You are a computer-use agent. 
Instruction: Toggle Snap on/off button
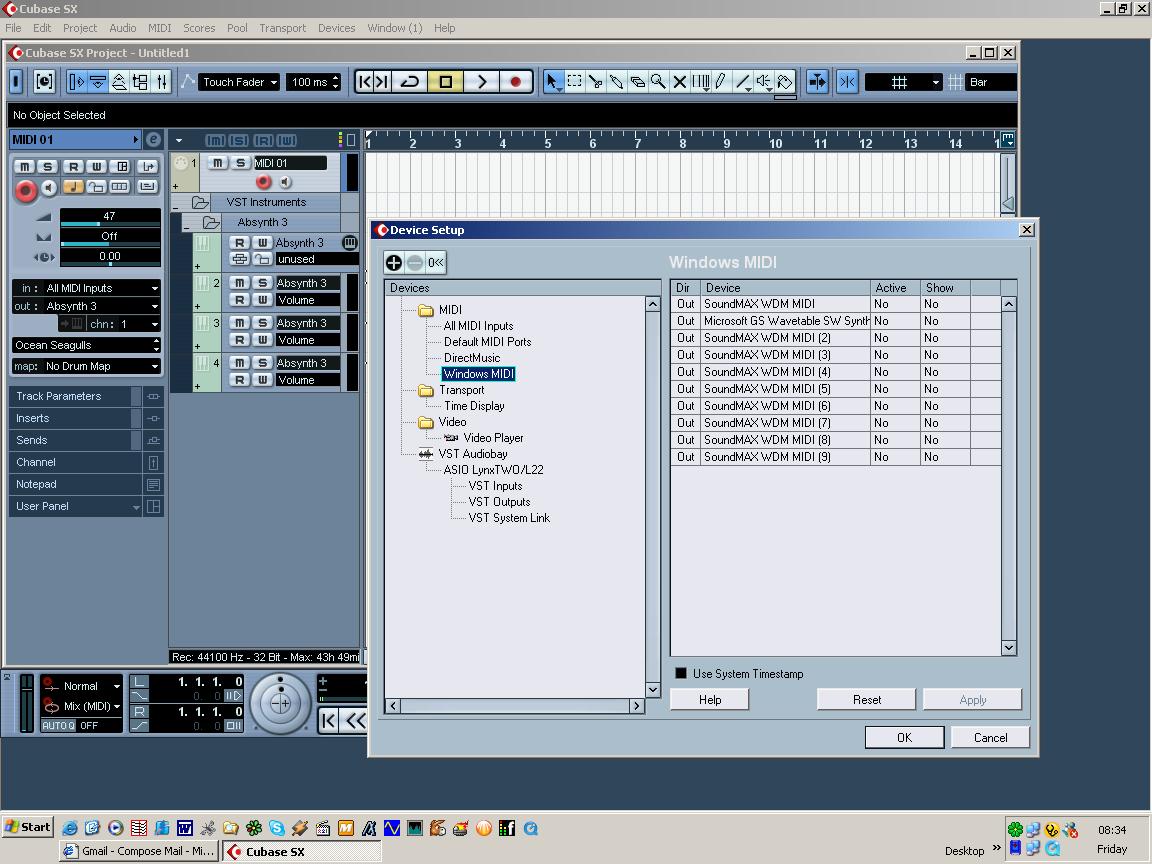coord(847,82)
